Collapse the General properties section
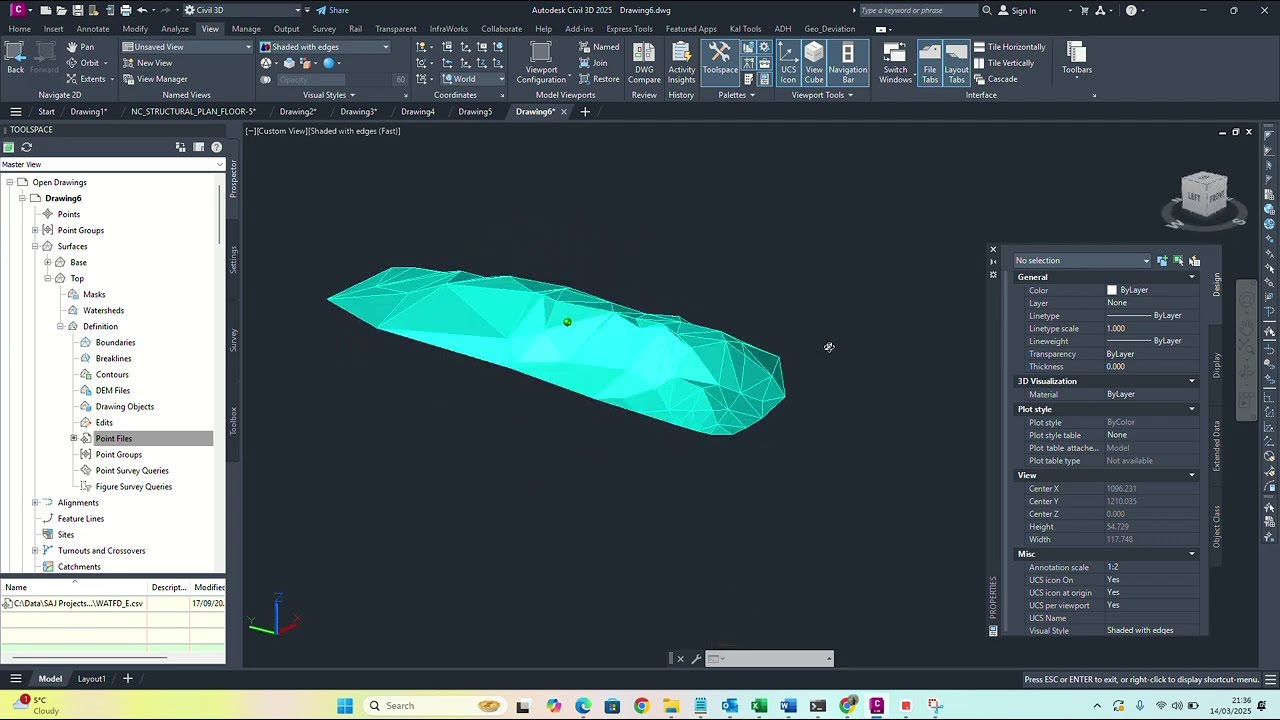 tap(1191, 277)
